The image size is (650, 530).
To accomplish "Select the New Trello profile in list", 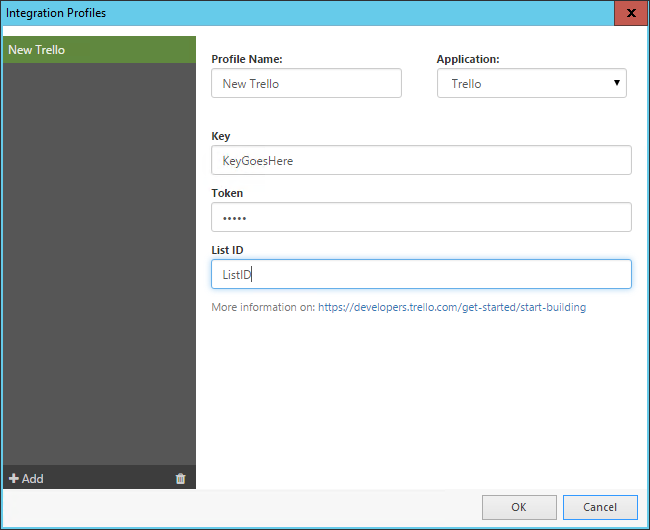I will pyautogui.click(x=99, y=50).
